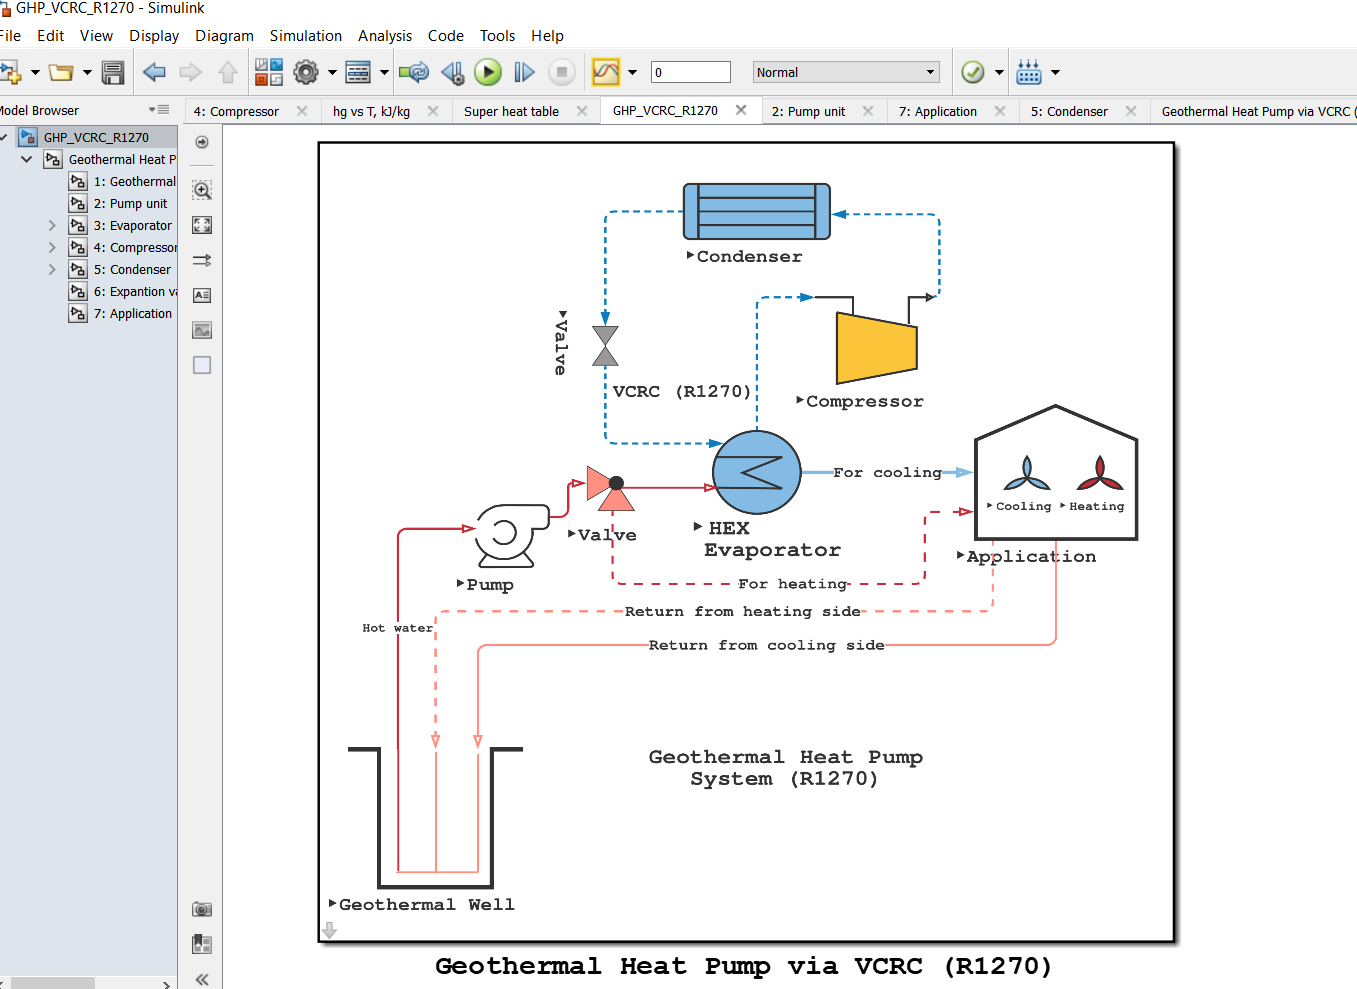Viewport: 1357px width, 989px height.
Task: Open the Library Browser icon
Action: click(269, 72)
